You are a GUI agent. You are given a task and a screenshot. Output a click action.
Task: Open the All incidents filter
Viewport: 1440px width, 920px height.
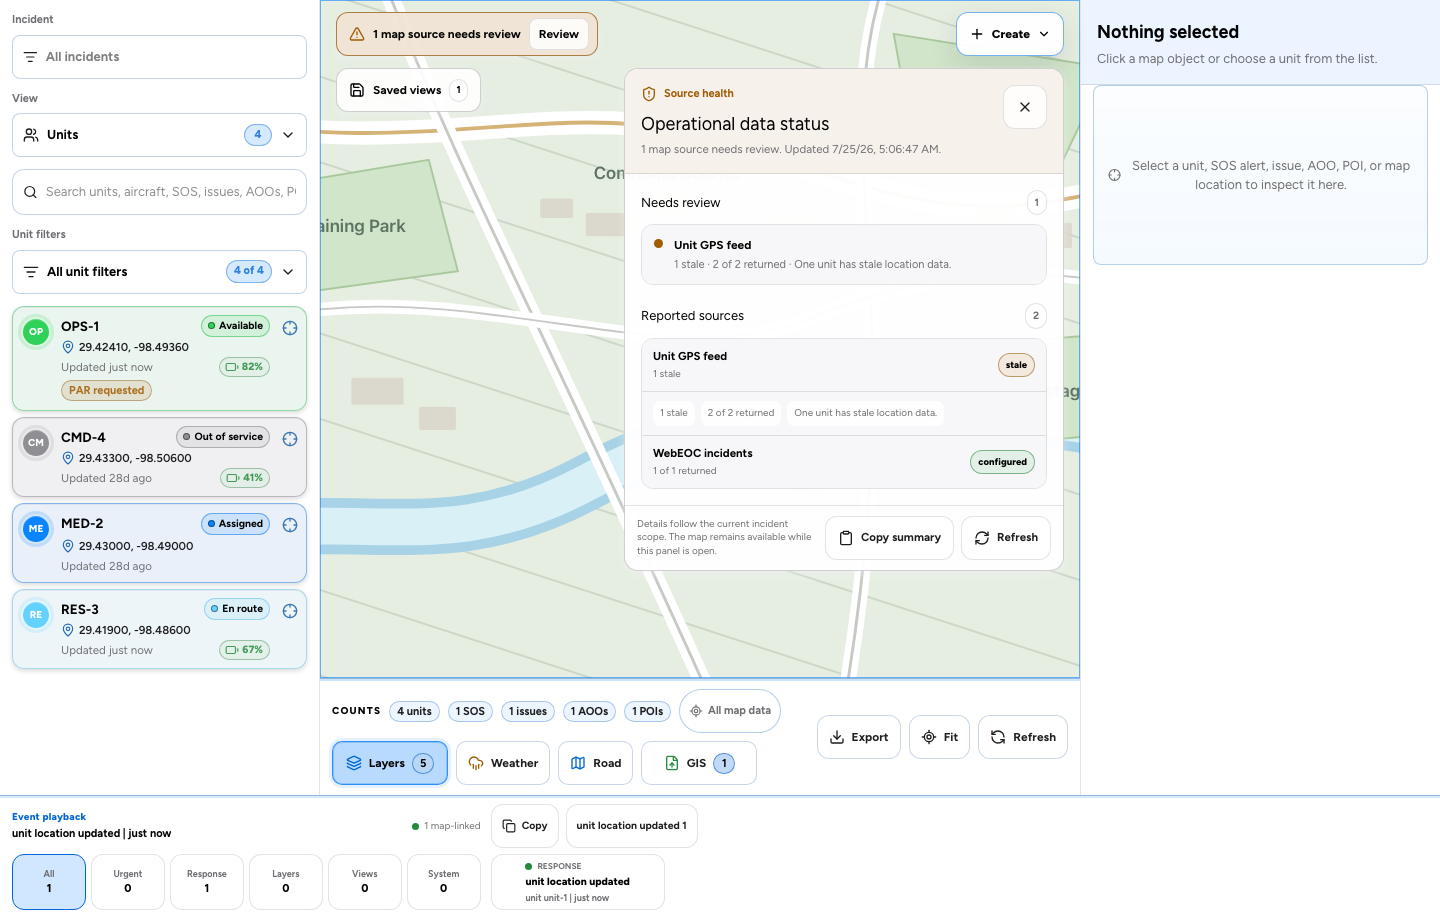click(159, 57)
